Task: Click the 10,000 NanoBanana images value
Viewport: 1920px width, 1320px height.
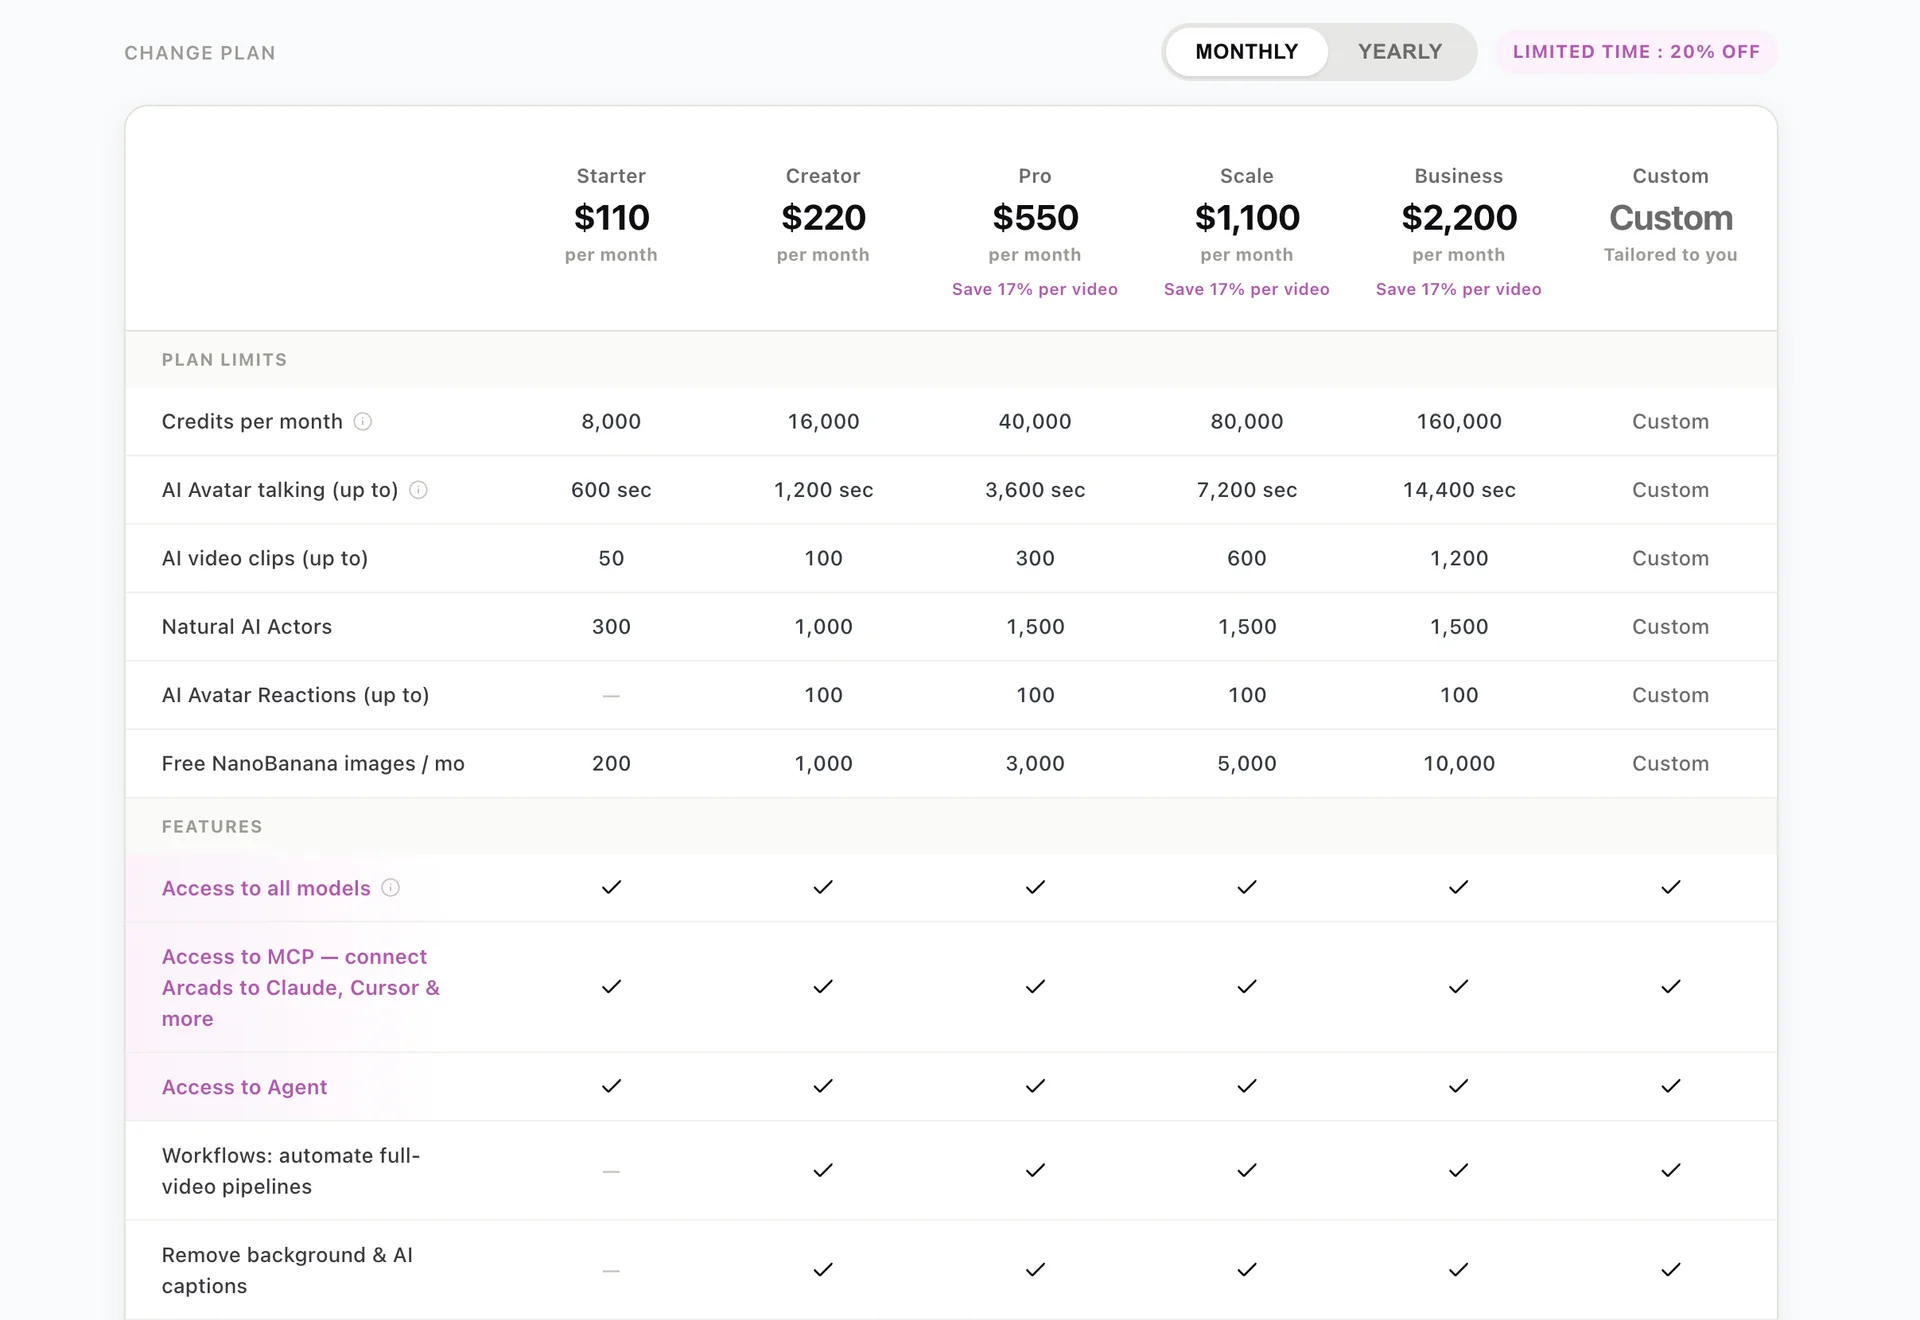Action: tap(1459, 764)
